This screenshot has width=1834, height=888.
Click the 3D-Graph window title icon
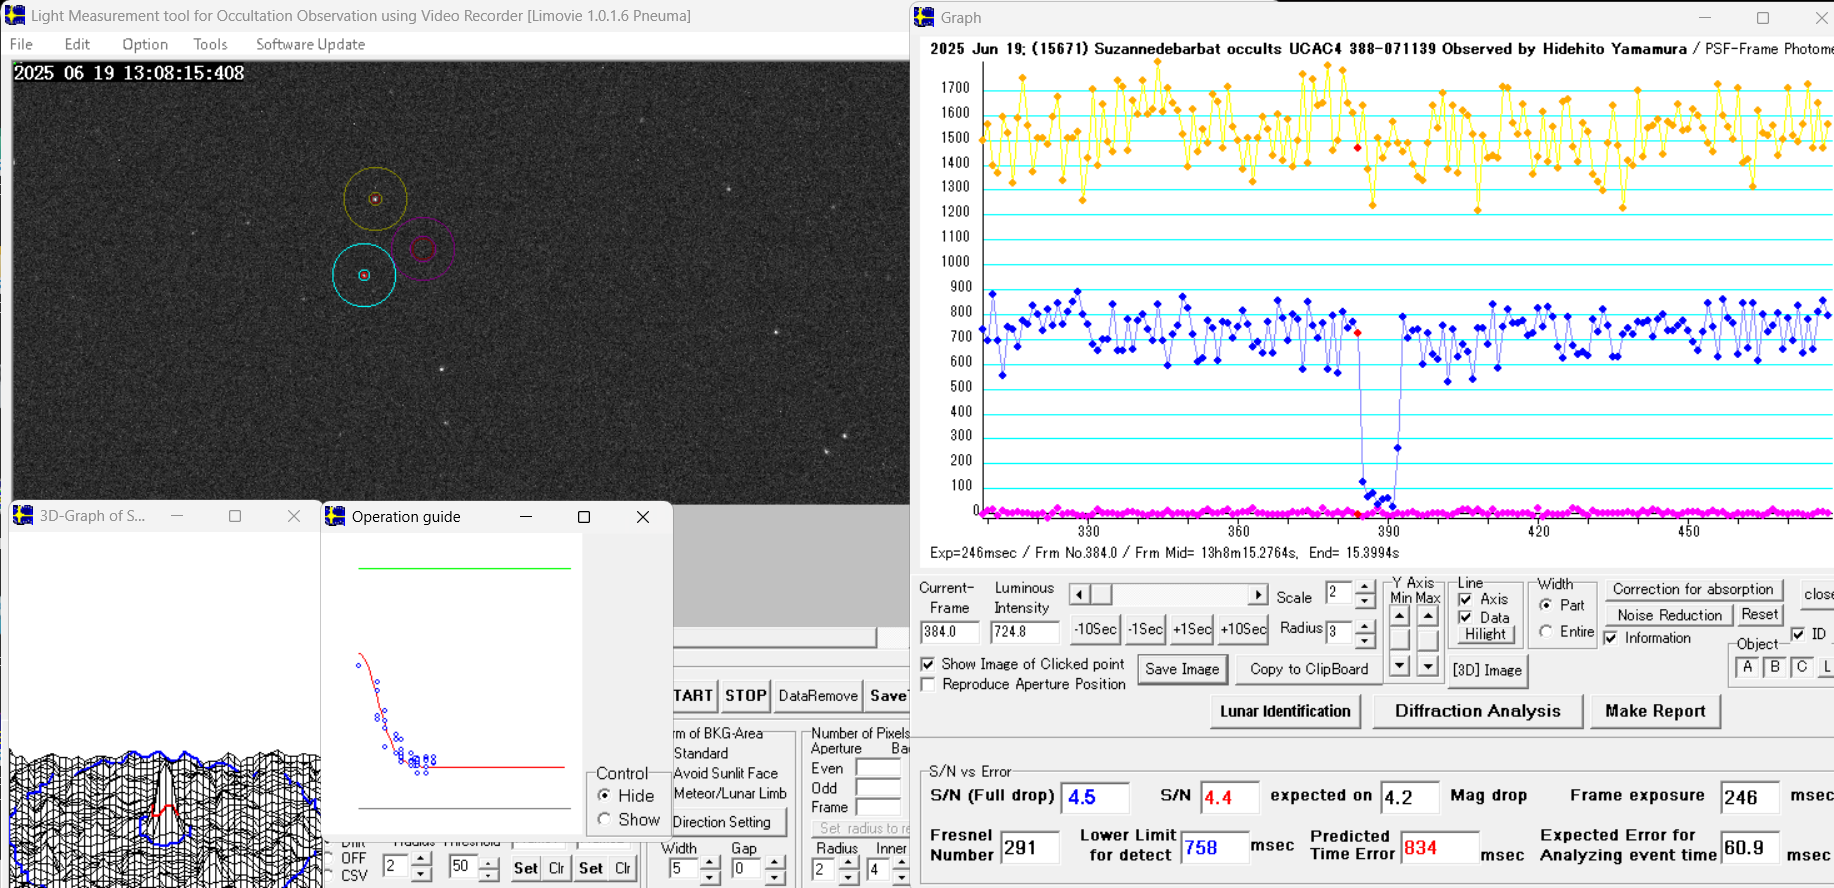(x=23, y=515)
